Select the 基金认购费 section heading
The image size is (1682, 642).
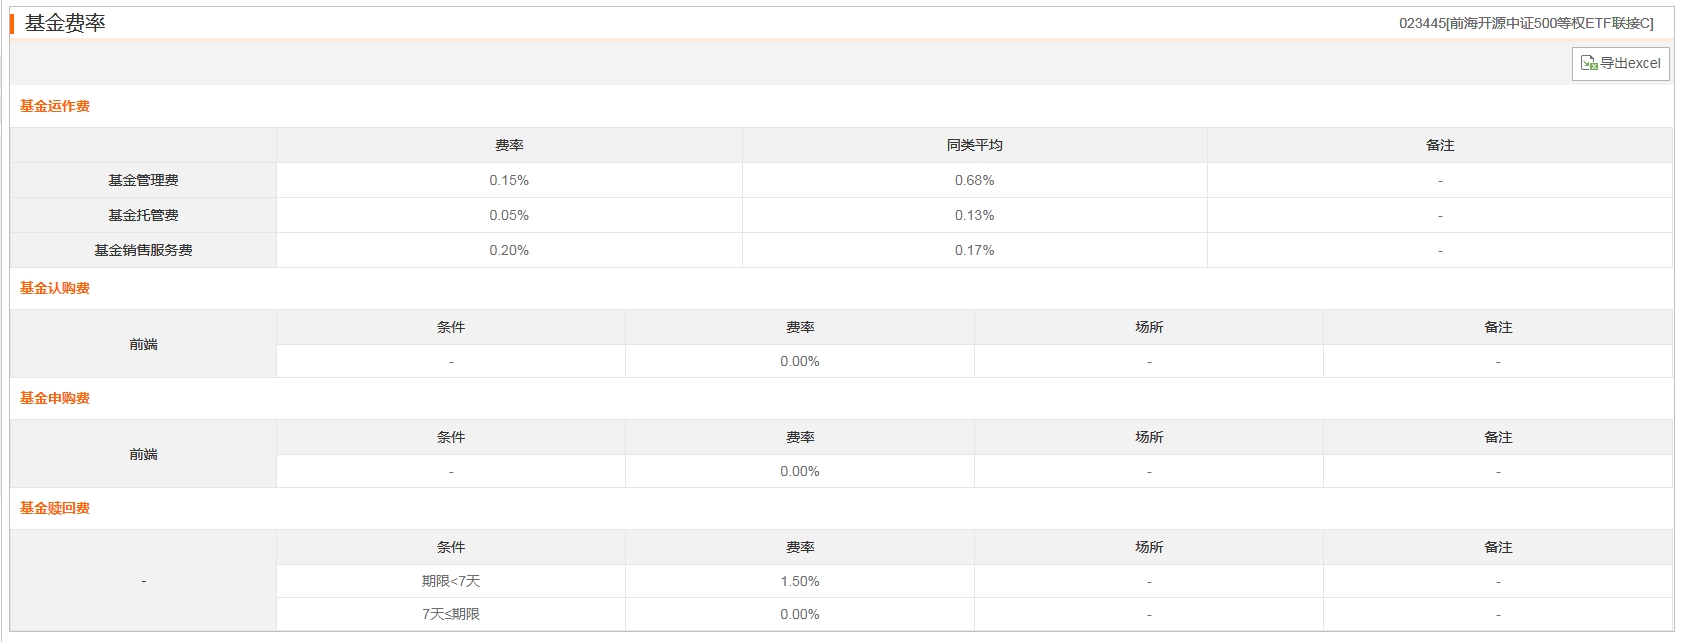pos(55,288)
